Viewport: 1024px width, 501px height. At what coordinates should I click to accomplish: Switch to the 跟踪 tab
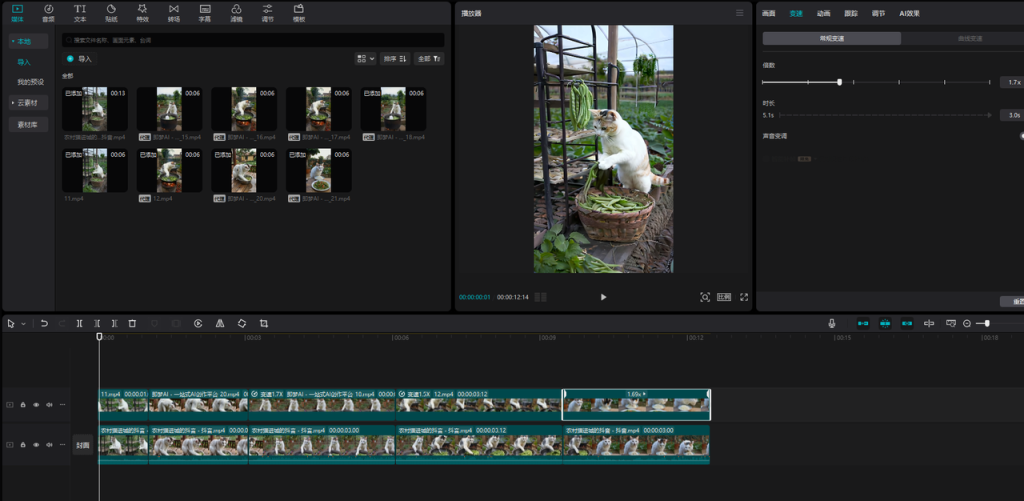[851, 13]
